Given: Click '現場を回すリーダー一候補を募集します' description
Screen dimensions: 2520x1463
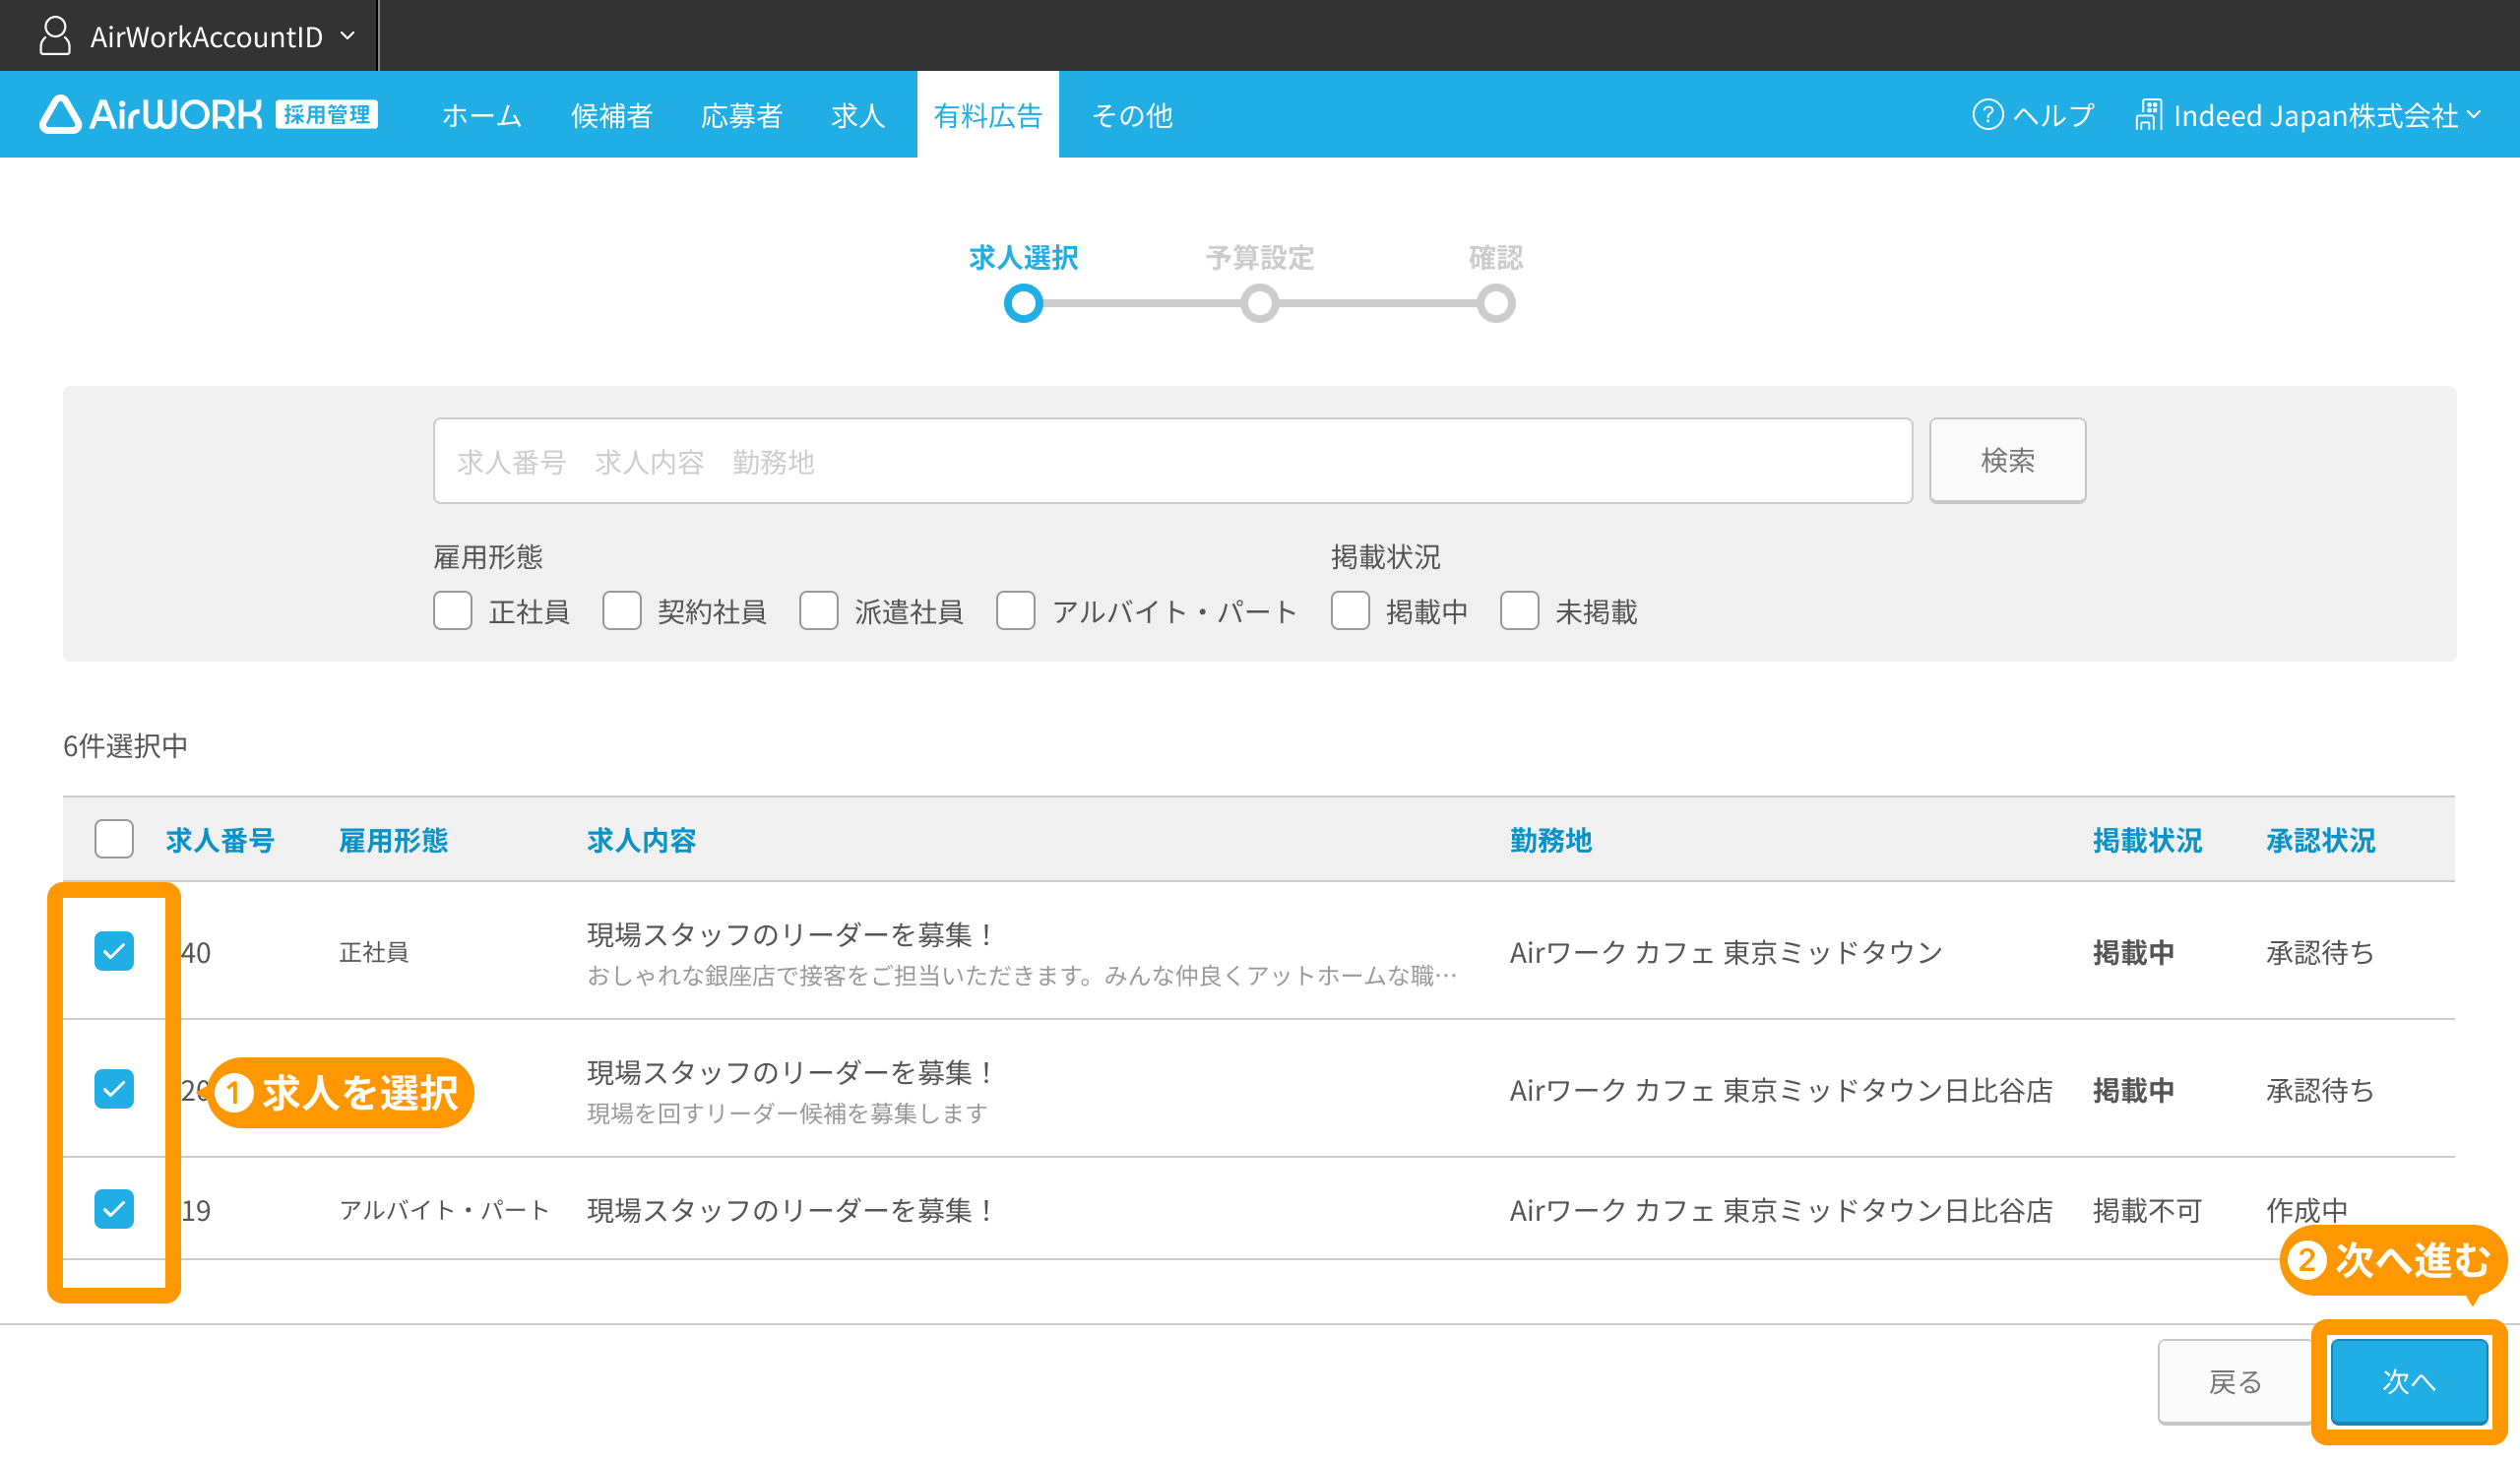Looking at the screenshot, I should coord(787,1113).
